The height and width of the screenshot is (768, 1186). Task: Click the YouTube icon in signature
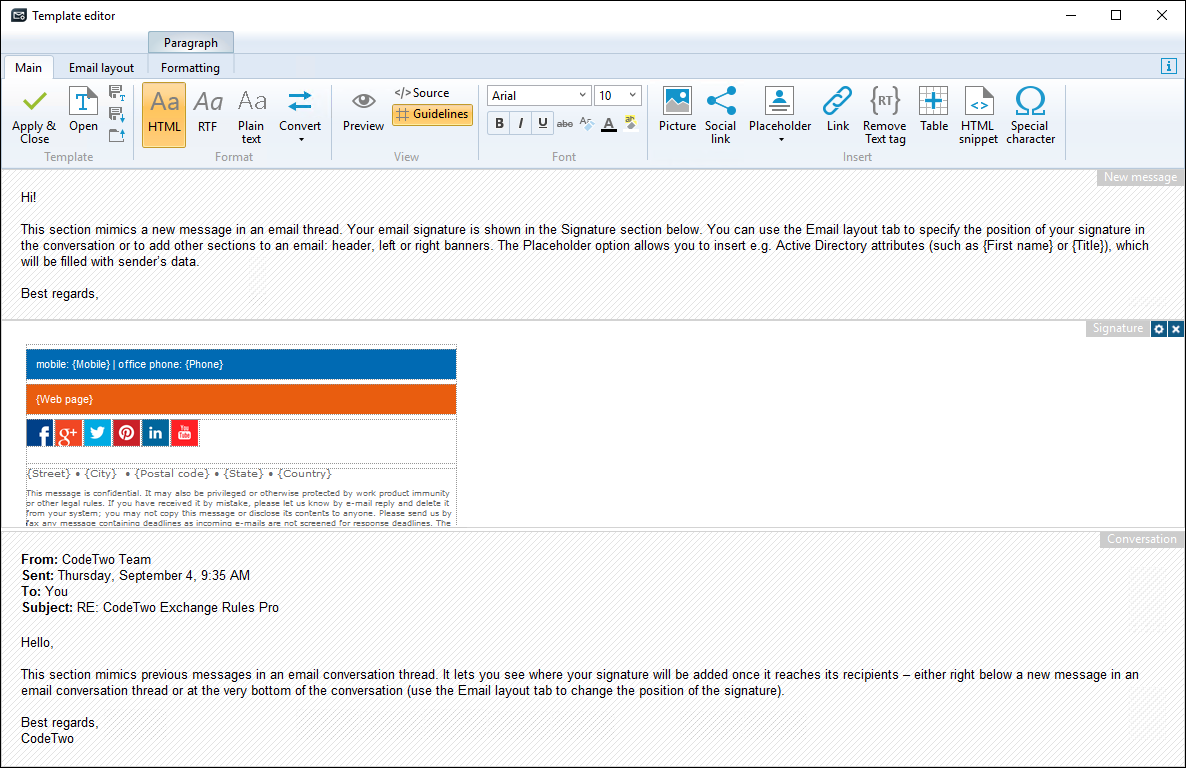pyautogui.click(x=185, y=433)
